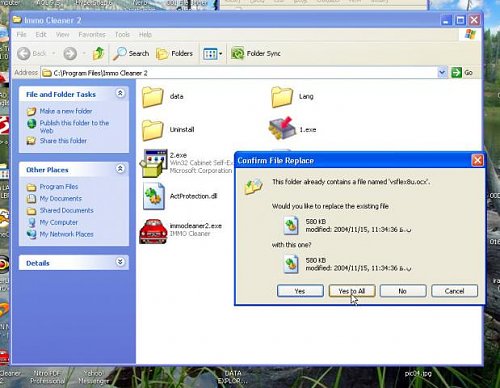This screenshot has width=500, height=388.
Task: Select the Lang folder icon
Action: point(282,97)
